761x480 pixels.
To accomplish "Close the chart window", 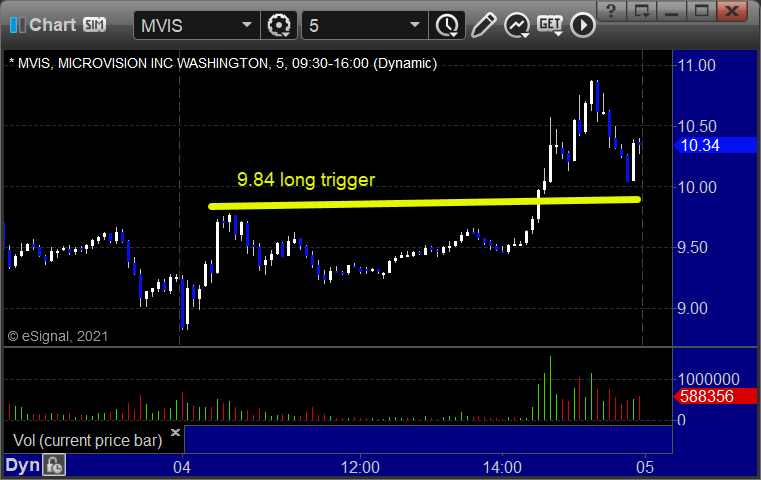I will [x=732, y=11].
